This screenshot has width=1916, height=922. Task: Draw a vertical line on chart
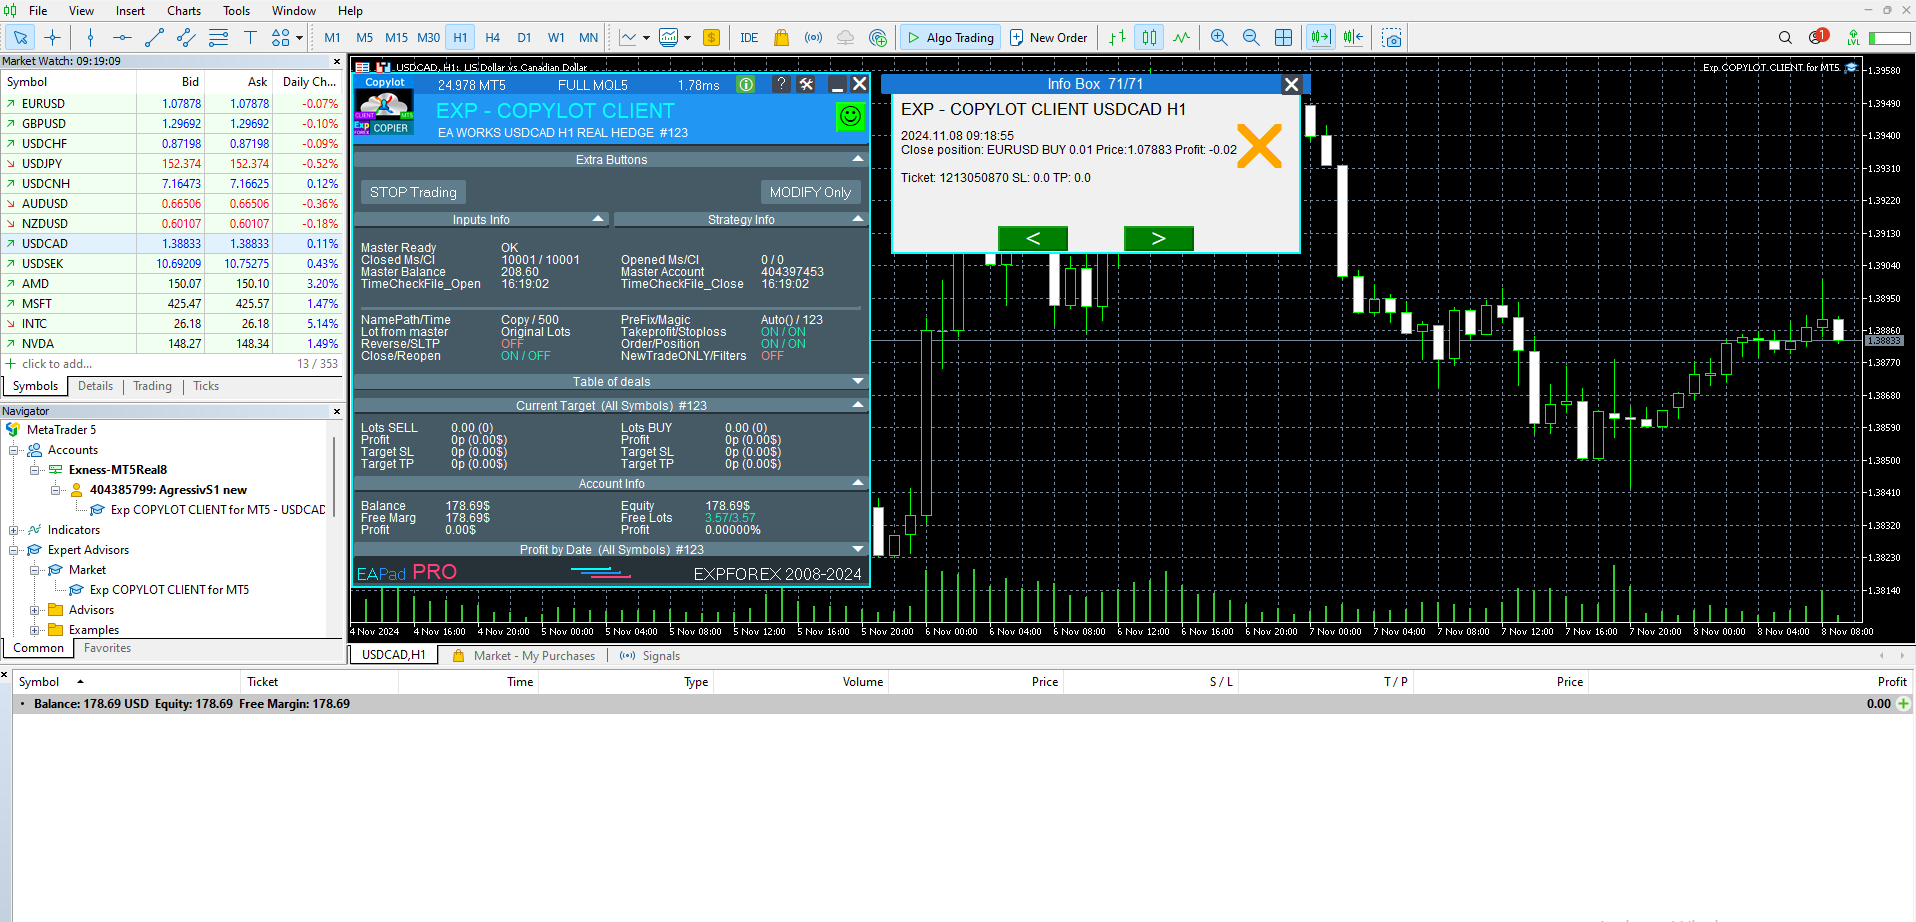[x=90, y=38]
